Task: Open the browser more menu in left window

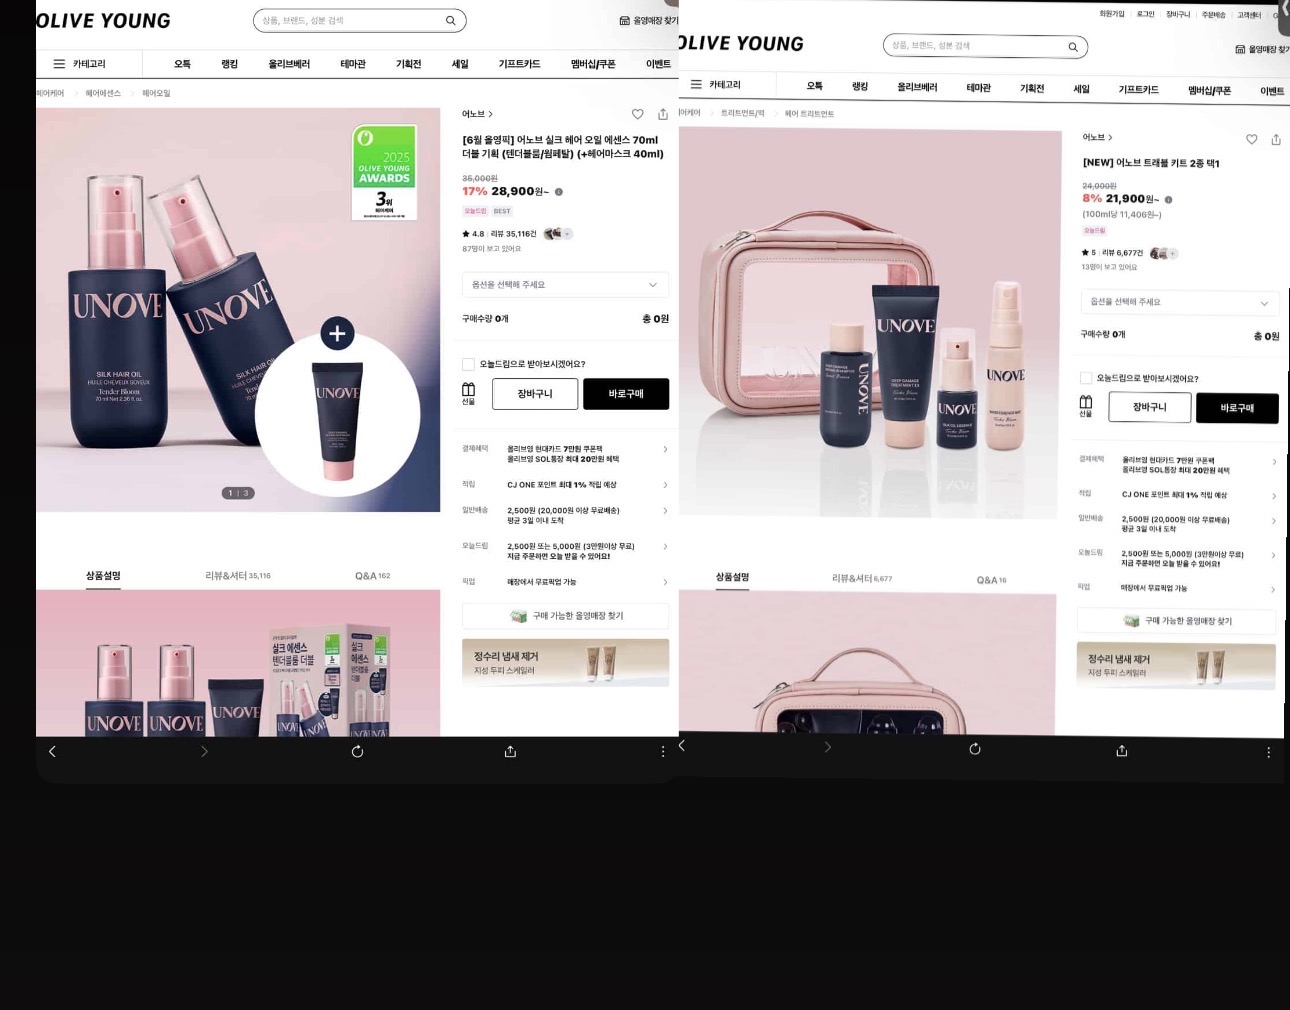Action: [663, 751]
